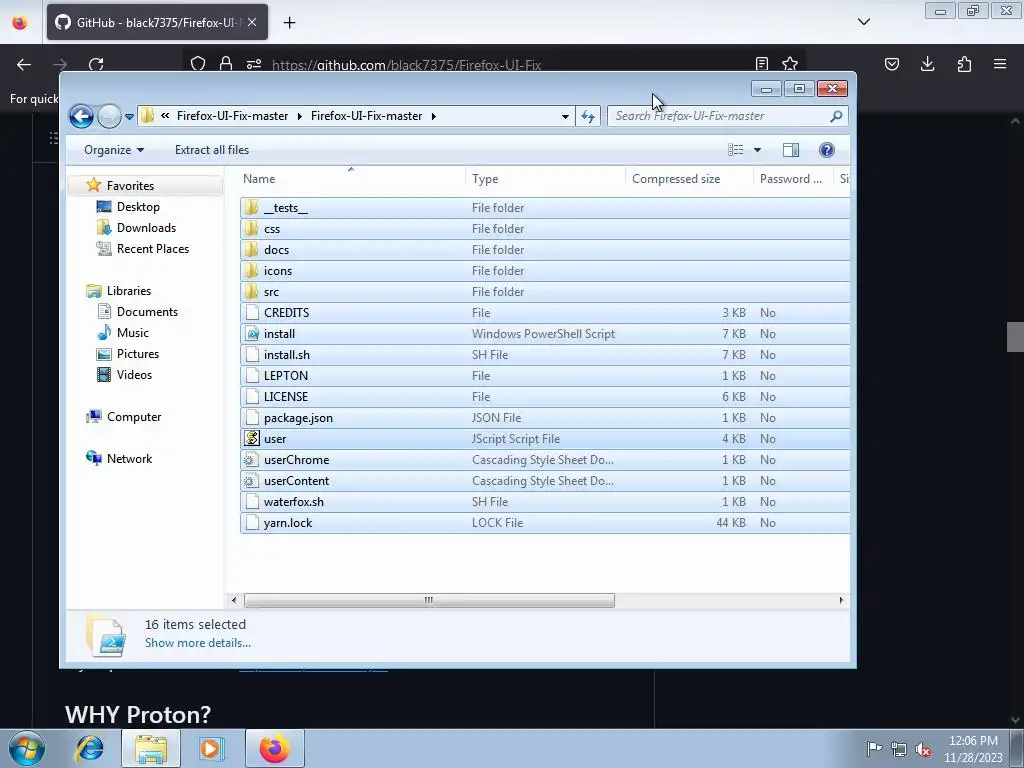
Task: Open the Windows Start button
Action: (x=27, y=748)
